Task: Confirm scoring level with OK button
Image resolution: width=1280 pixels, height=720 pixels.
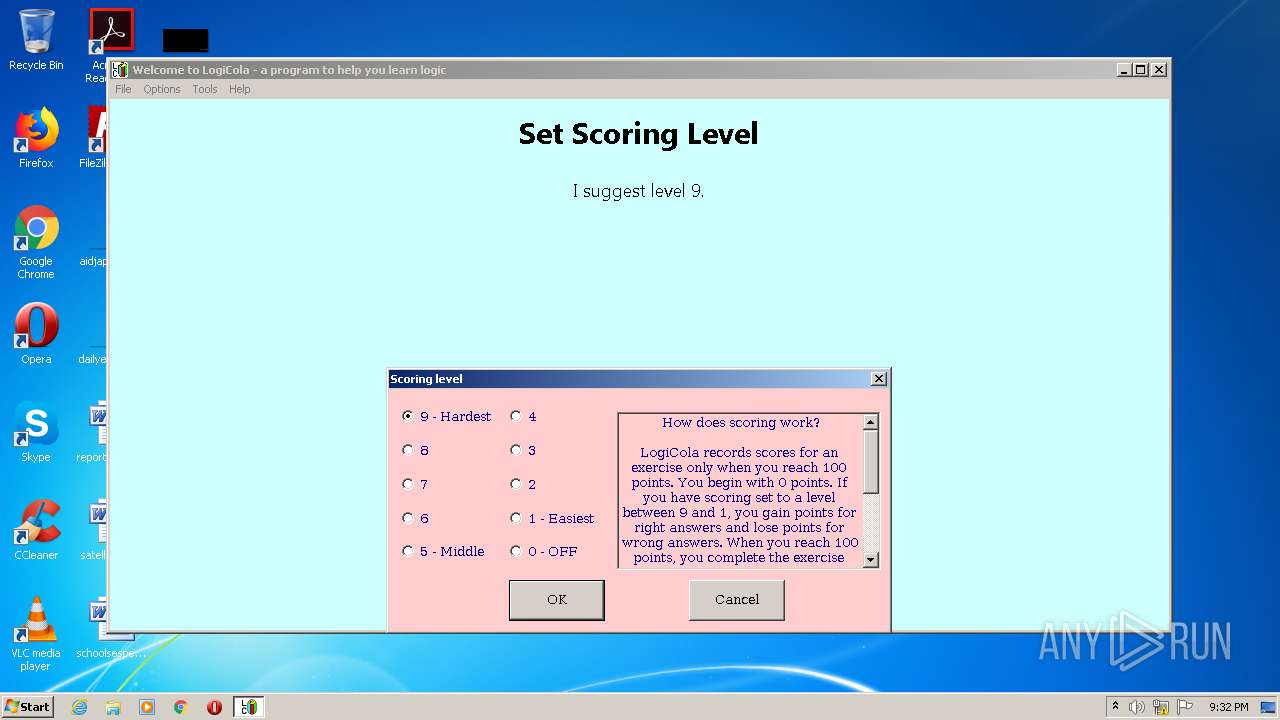Action: 557,600
